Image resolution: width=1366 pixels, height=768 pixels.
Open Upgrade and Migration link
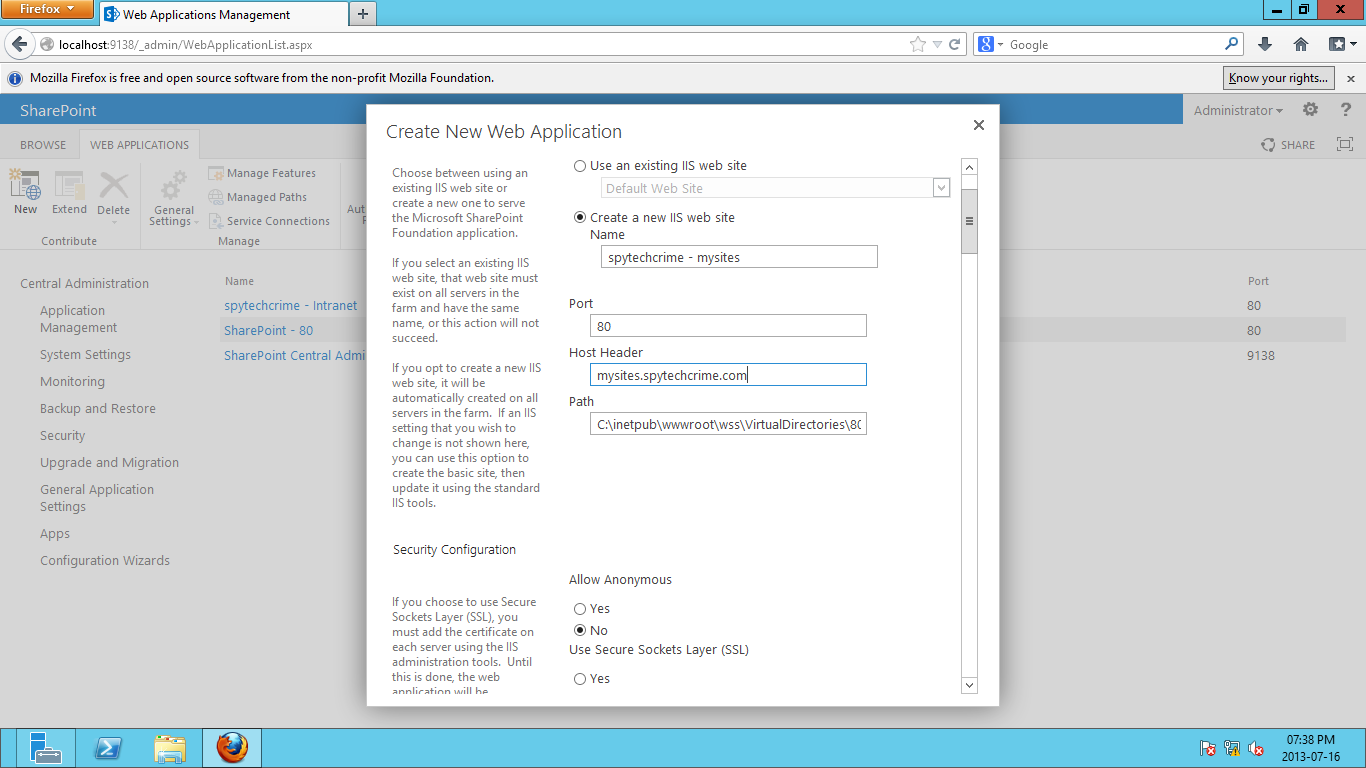click(109, 463)
